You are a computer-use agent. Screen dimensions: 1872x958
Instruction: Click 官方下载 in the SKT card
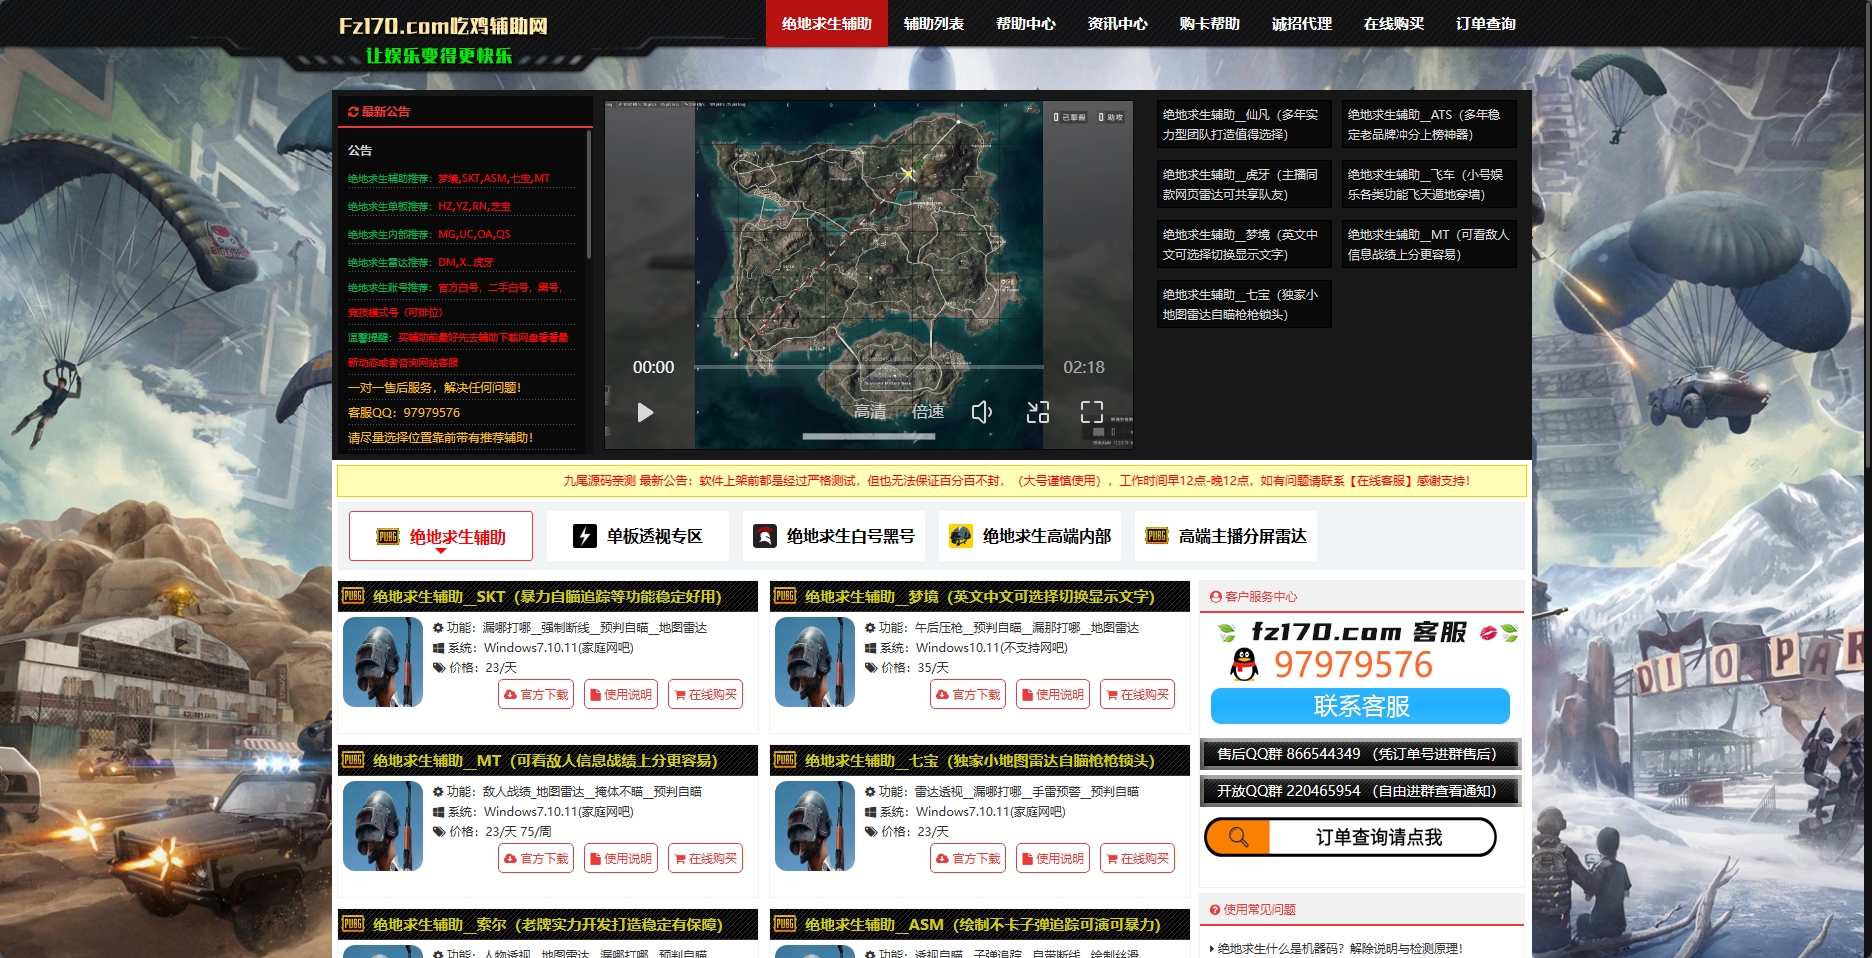pyautogui.click(x=536, y=694)
